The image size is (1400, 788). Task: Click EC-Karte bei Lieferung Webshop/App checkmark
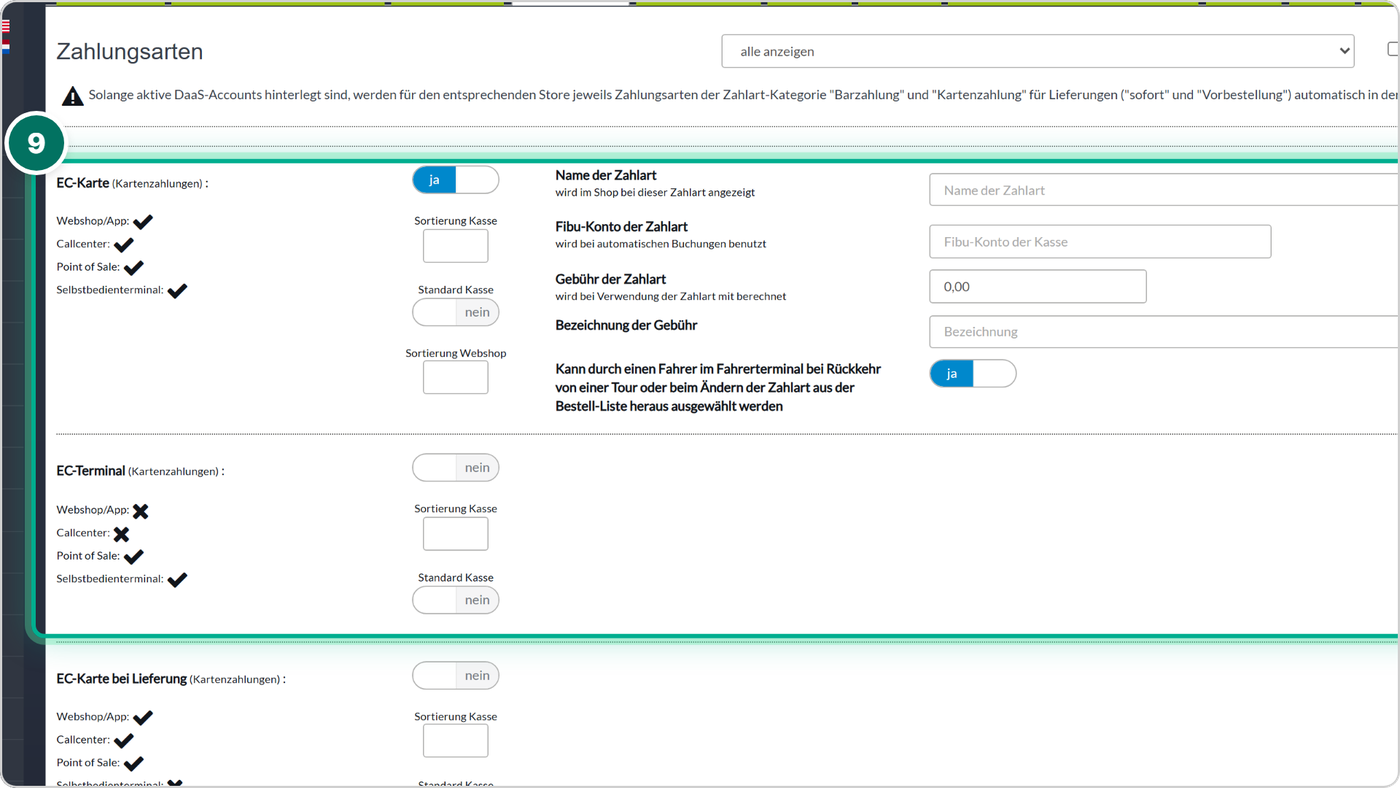coord(143,717)
